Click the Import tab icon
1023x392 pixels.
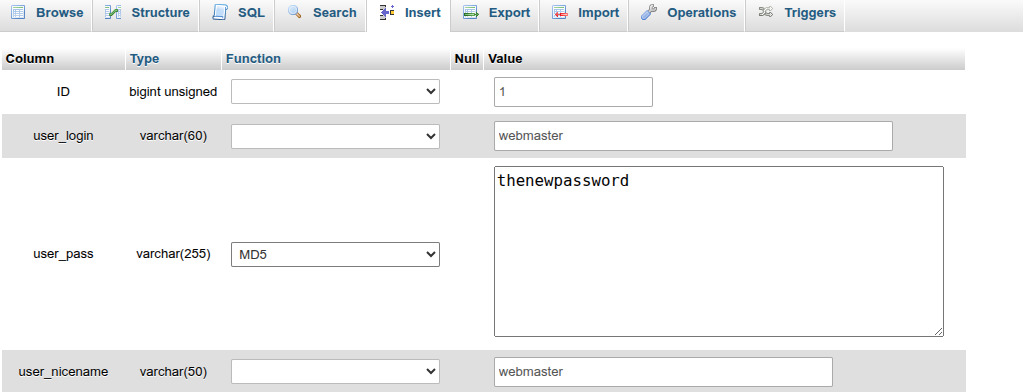tap(560, 12)
